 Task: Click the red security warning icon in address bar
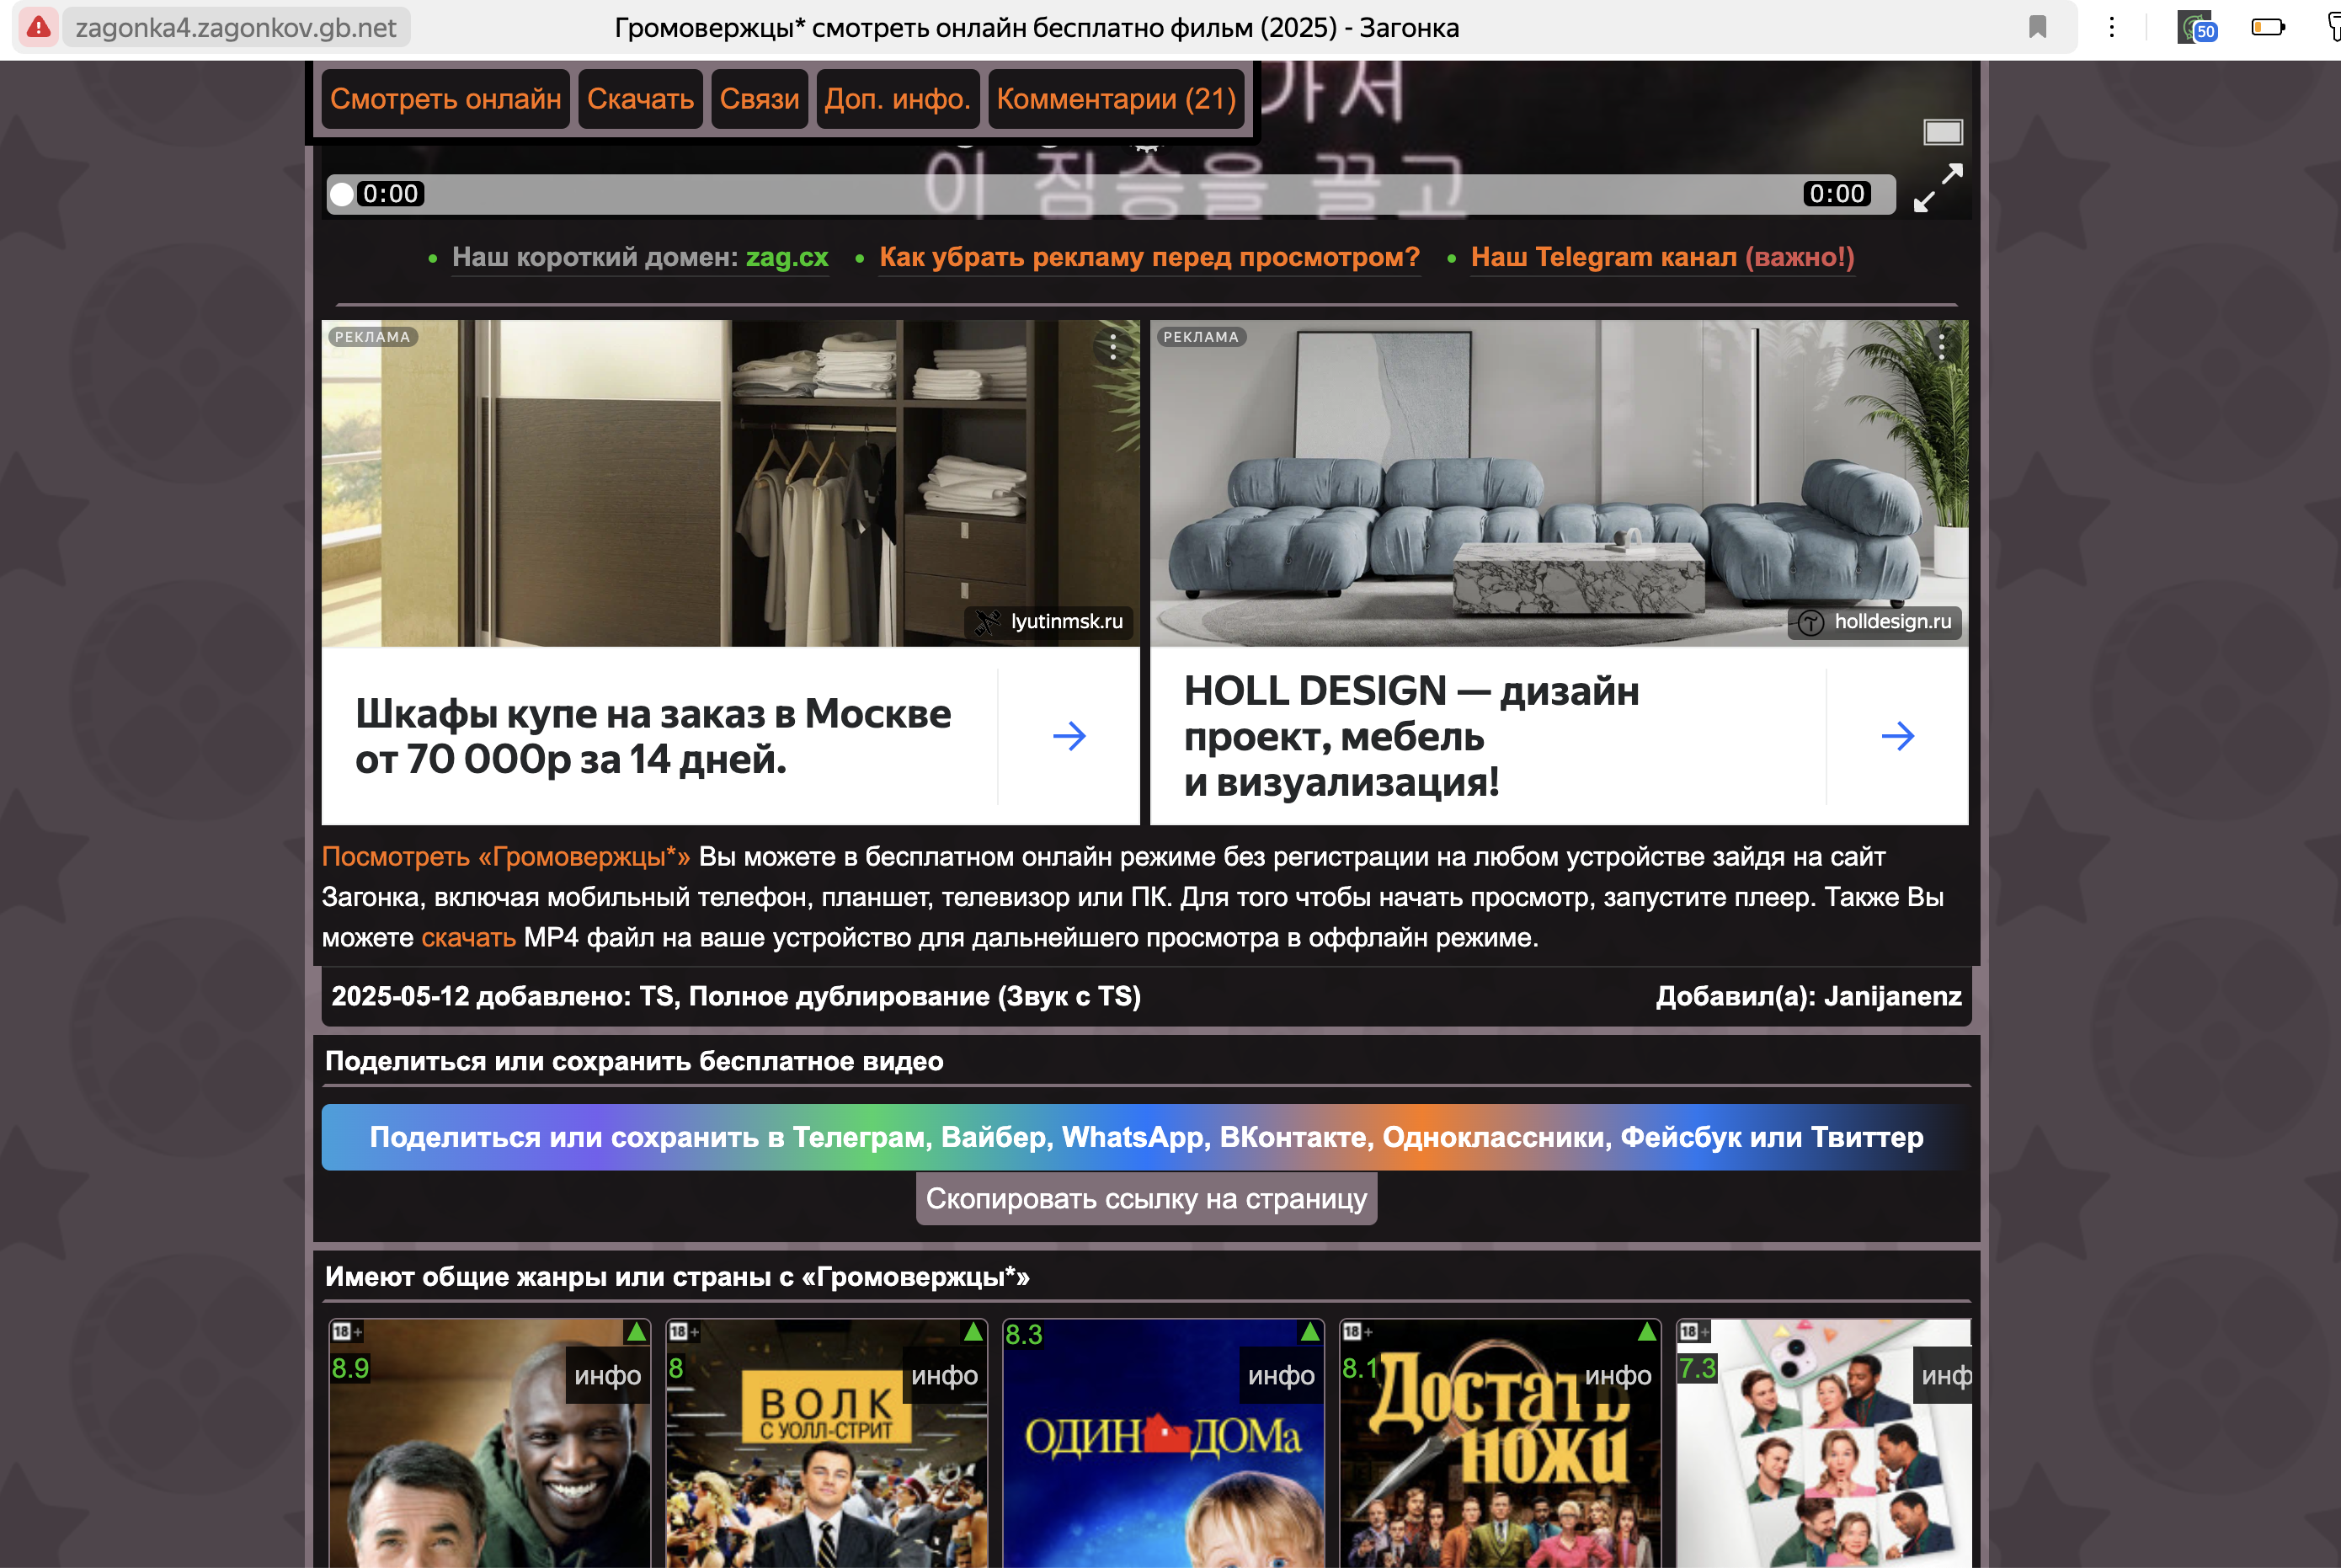pos(38,27)
